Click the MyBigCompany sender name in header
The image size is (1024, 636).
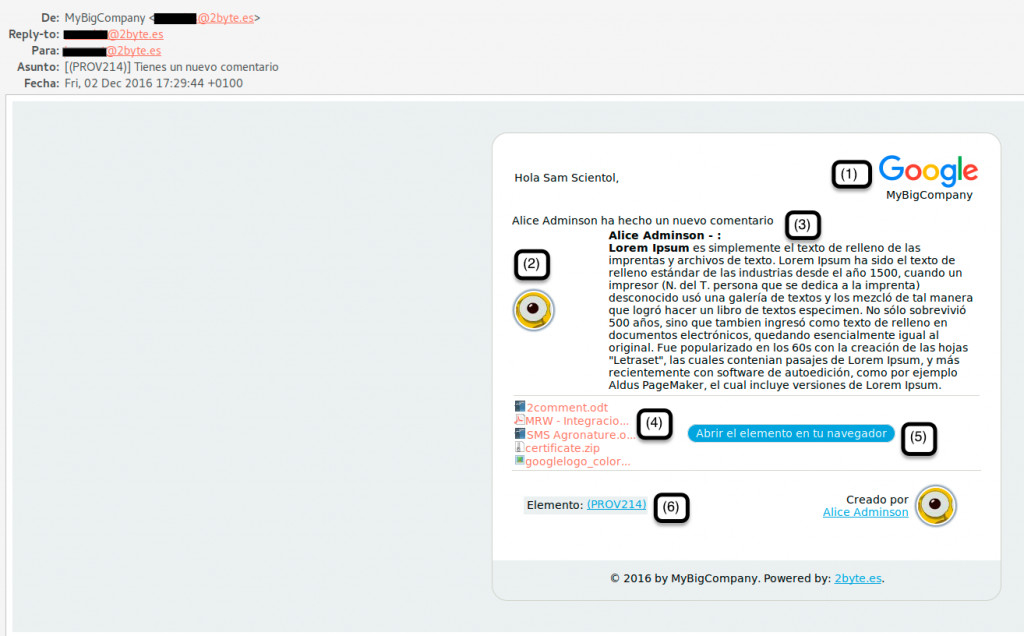pyautogui.click(x=104, y=18)
